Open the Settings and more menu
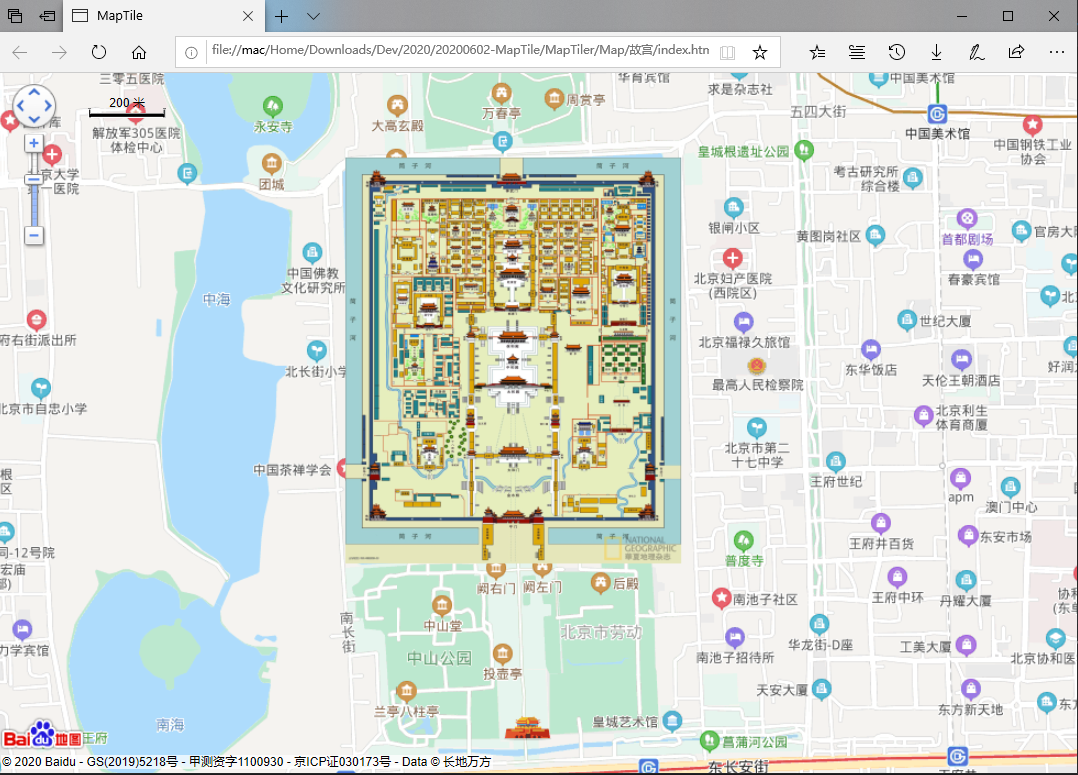 [x=1057, y=52]
